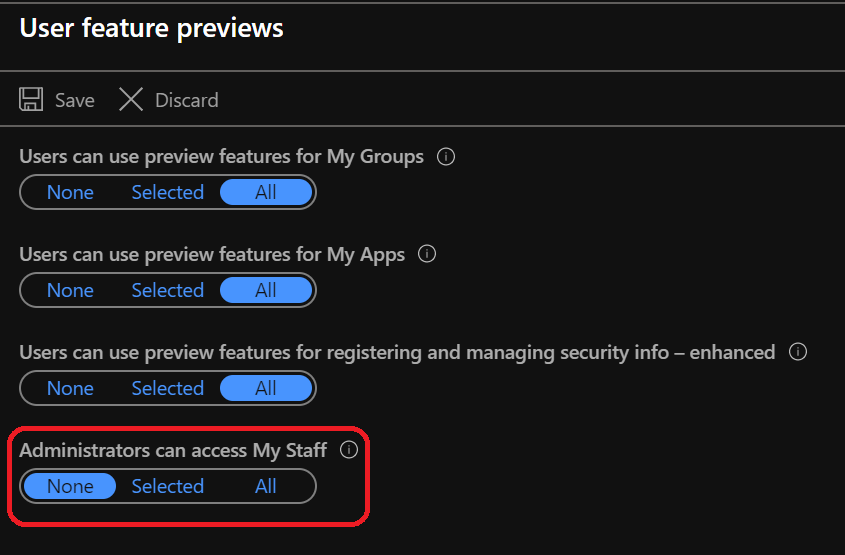Click the Save floppy disk icon
This screenshot has height=555, width=845.
31,100
